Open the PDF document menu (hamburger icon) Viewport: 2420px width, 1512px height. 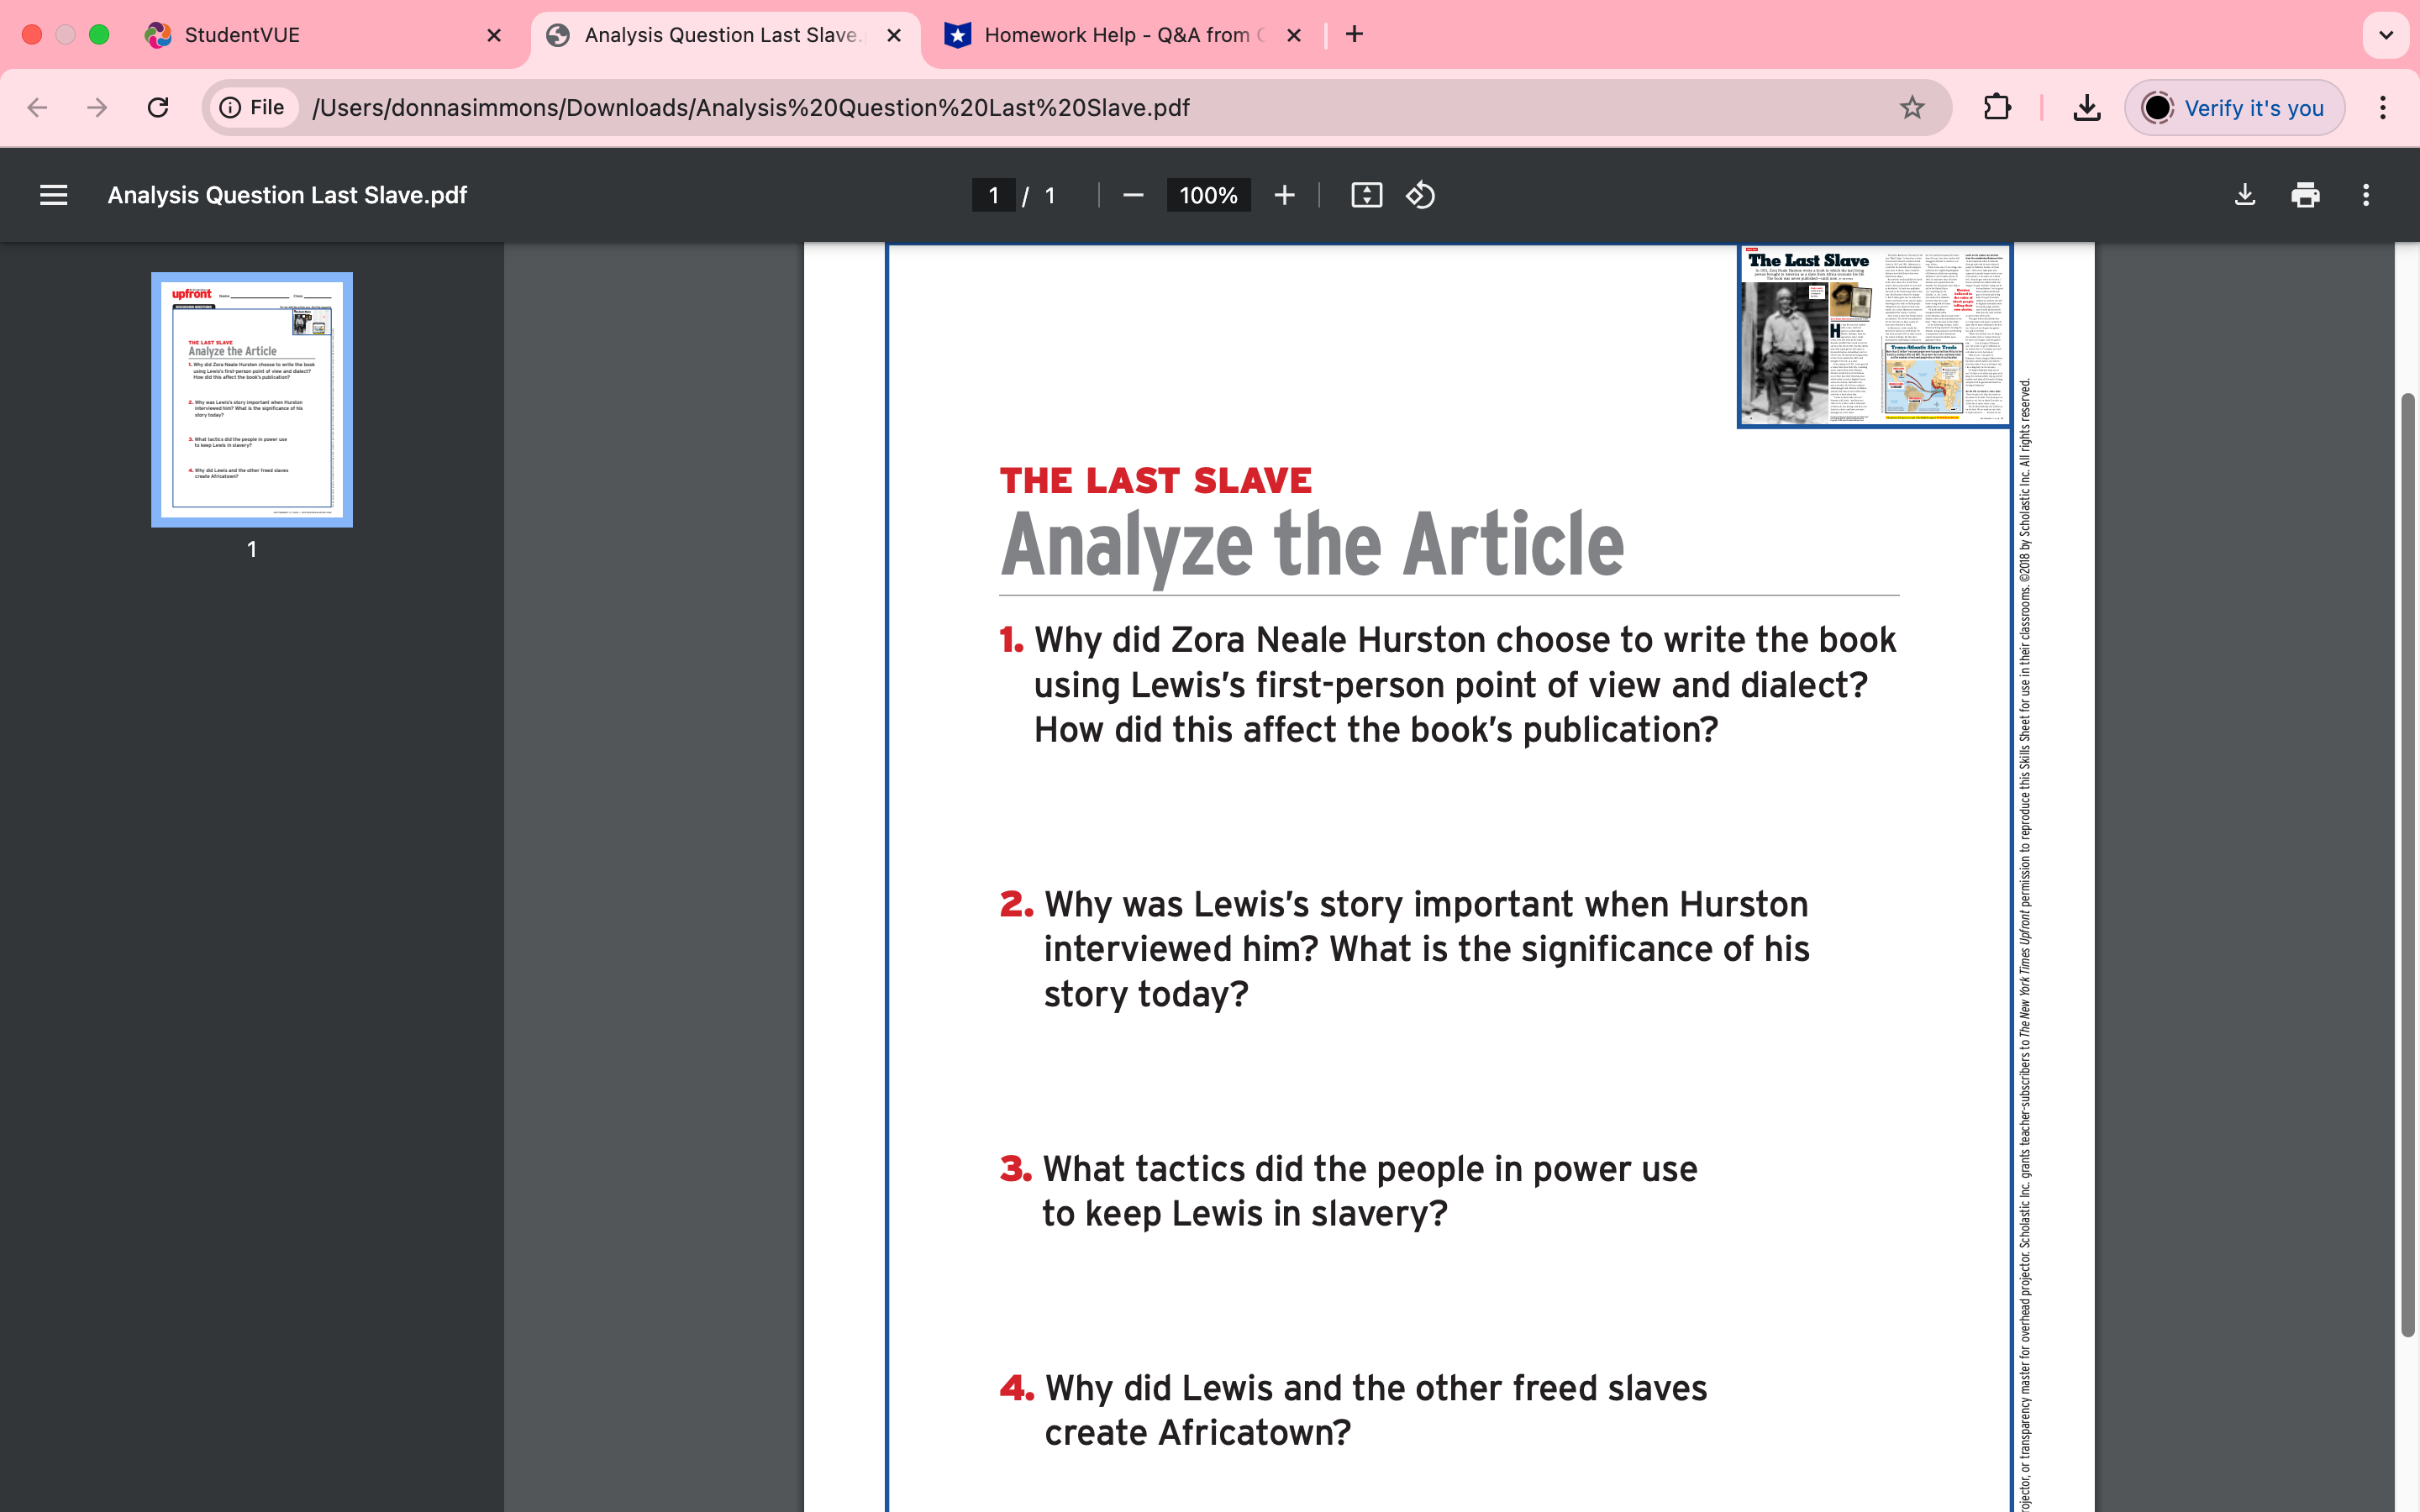[53, 194]
